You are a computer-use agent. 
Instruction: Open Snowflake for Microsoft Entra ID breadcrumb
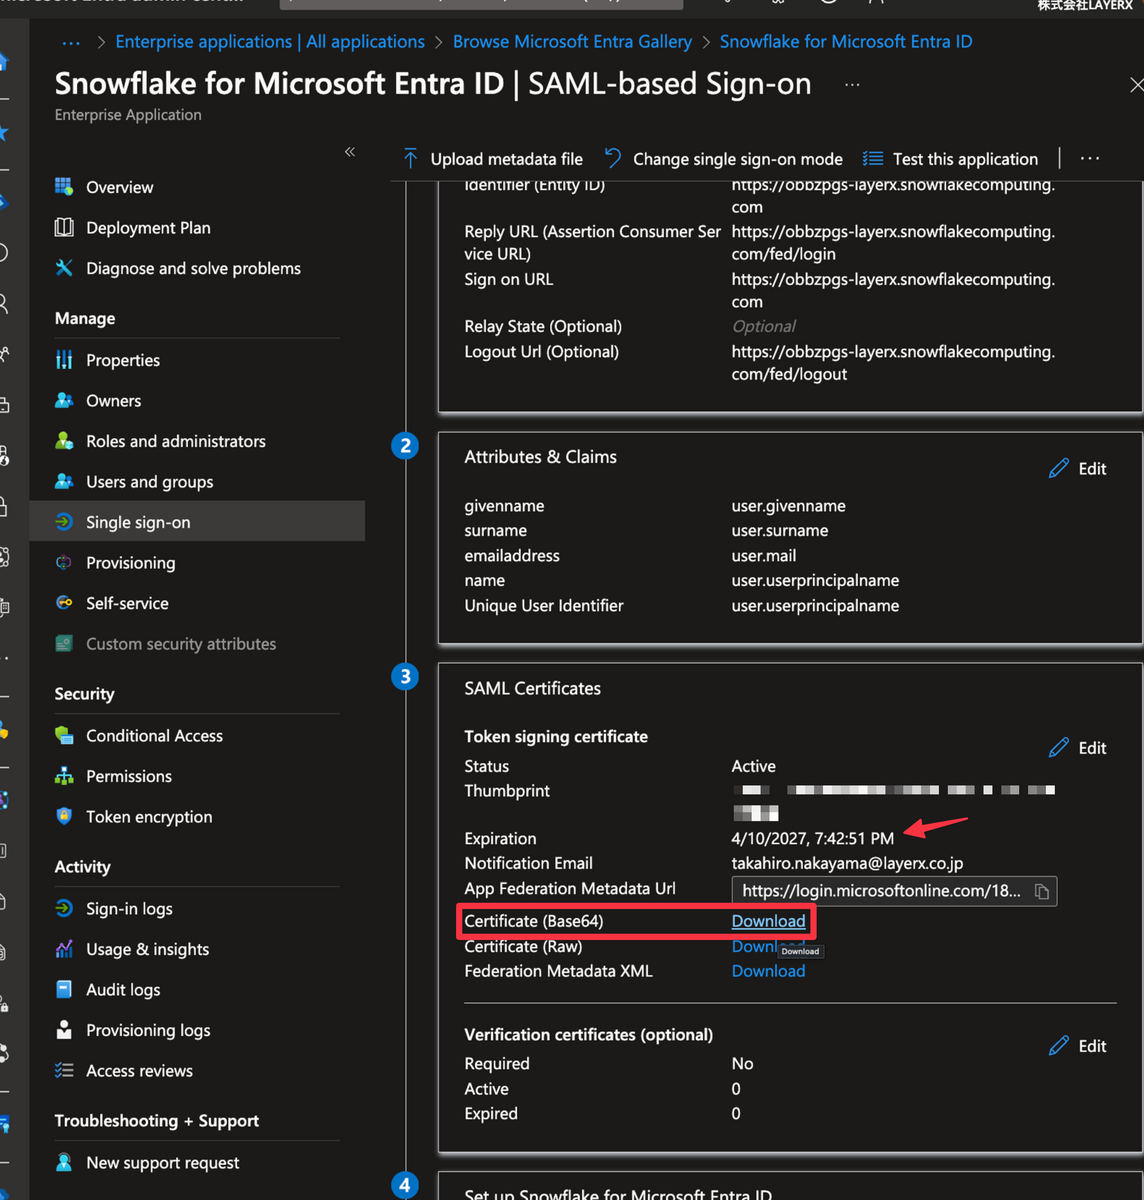coord(846,42)
